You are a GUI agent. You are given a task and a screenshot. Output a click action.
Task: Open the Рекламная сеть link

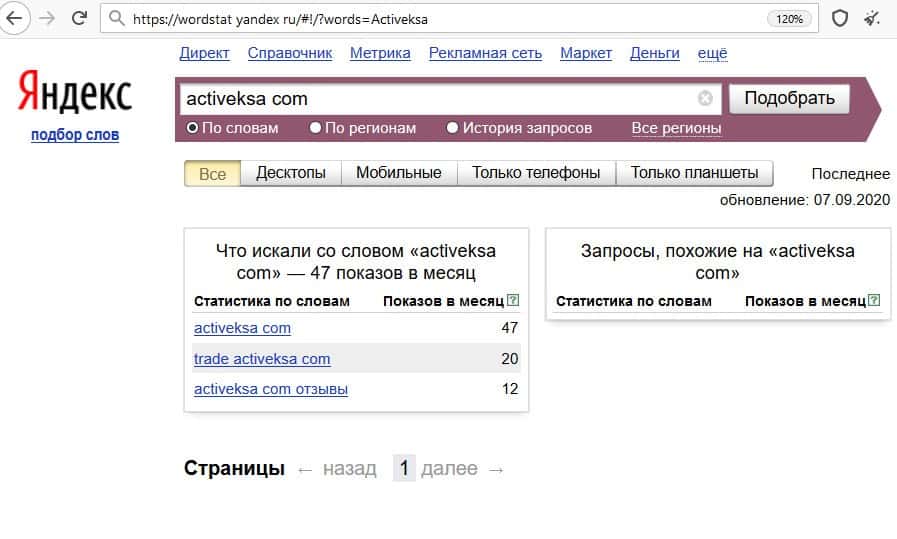pos(485,53)
